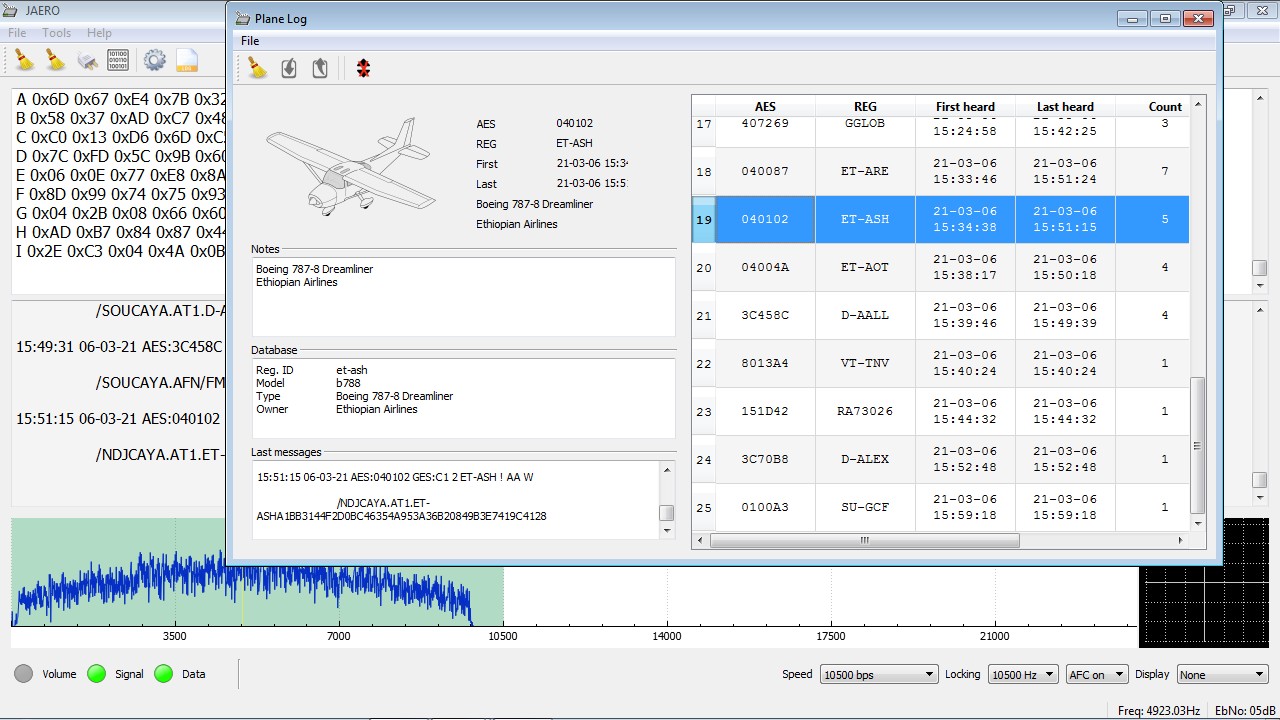
Task: Open the AFC on dropdown
Action: pos(1095,673)
